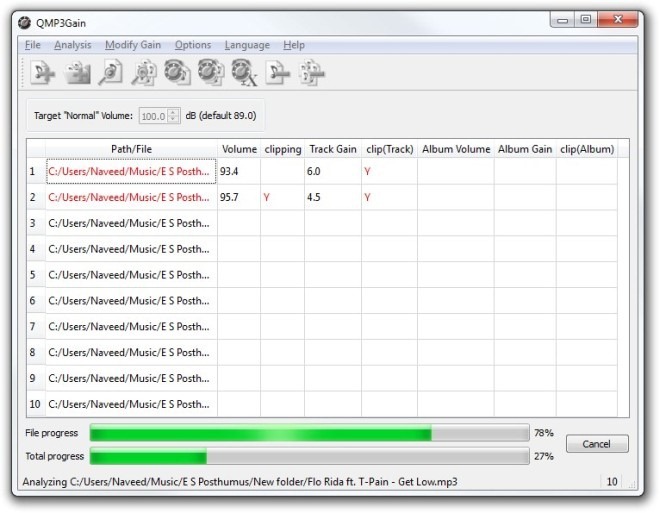The width and height of the screenshot is (660, 513).
Task: Click the Track Gain column header
Action: (333, 149)
